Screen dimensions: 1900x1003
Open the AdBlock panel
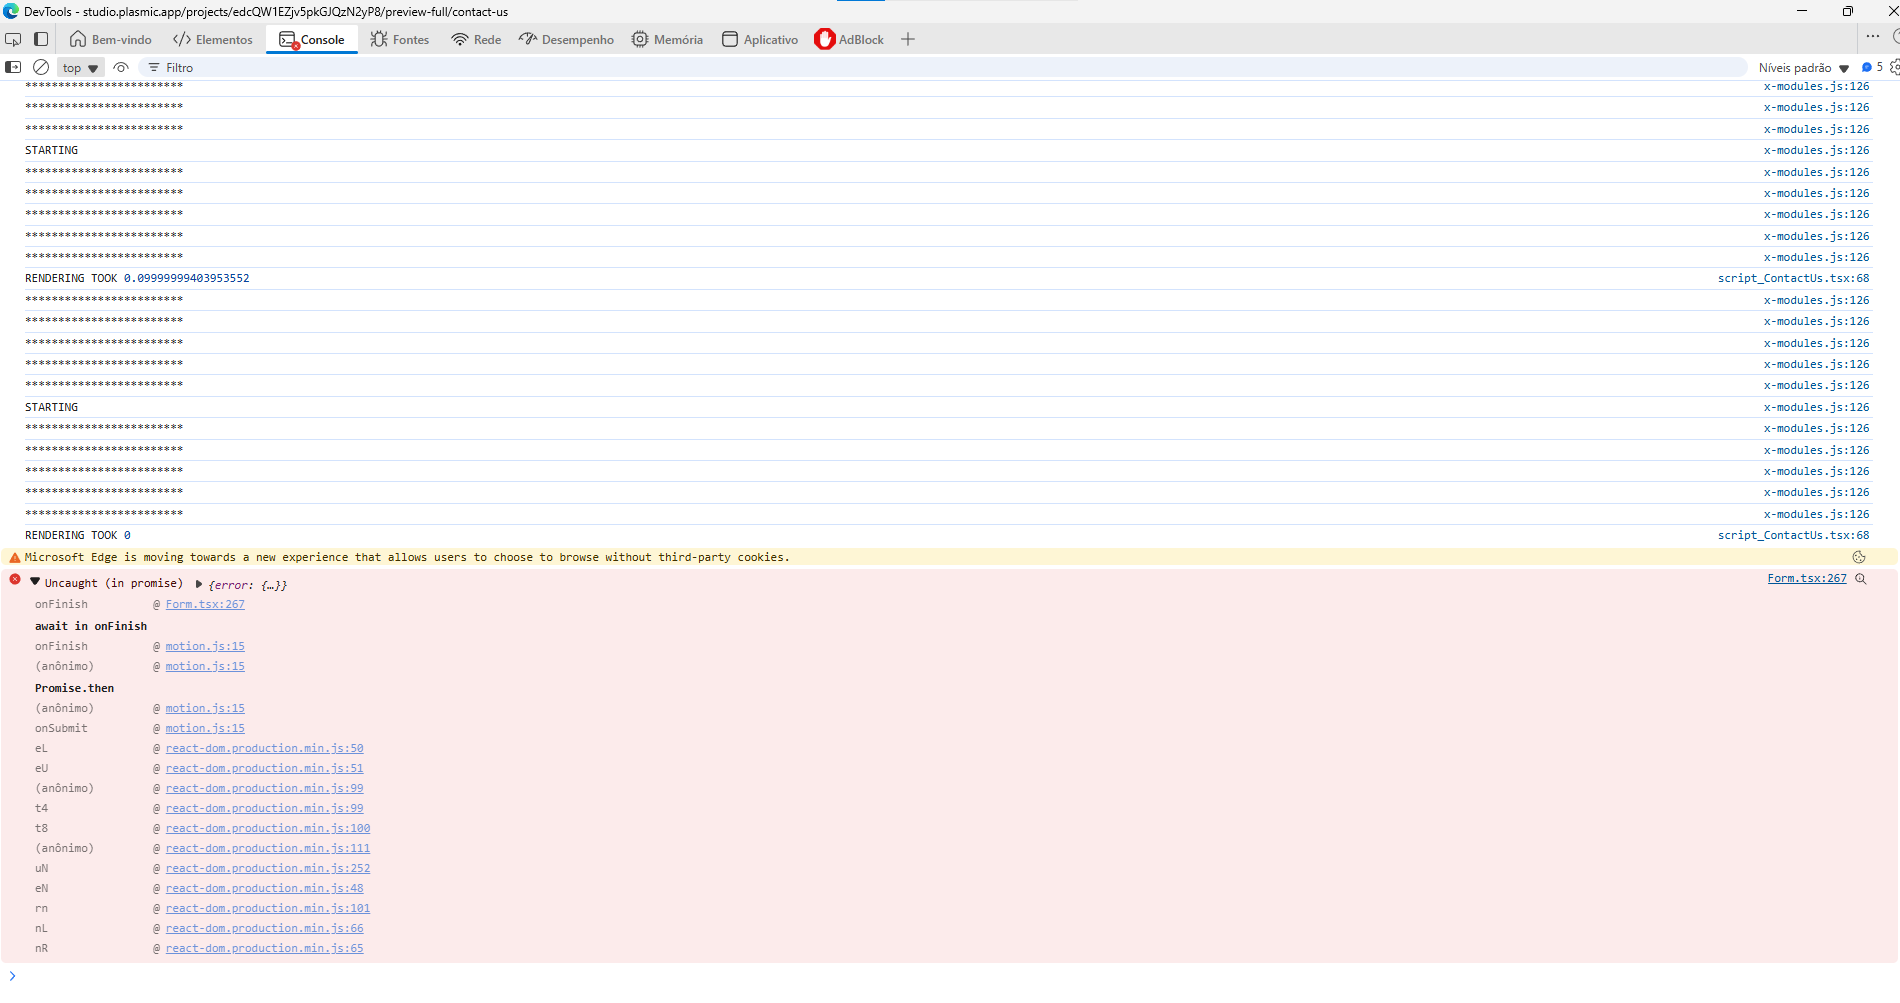[849, 40]
